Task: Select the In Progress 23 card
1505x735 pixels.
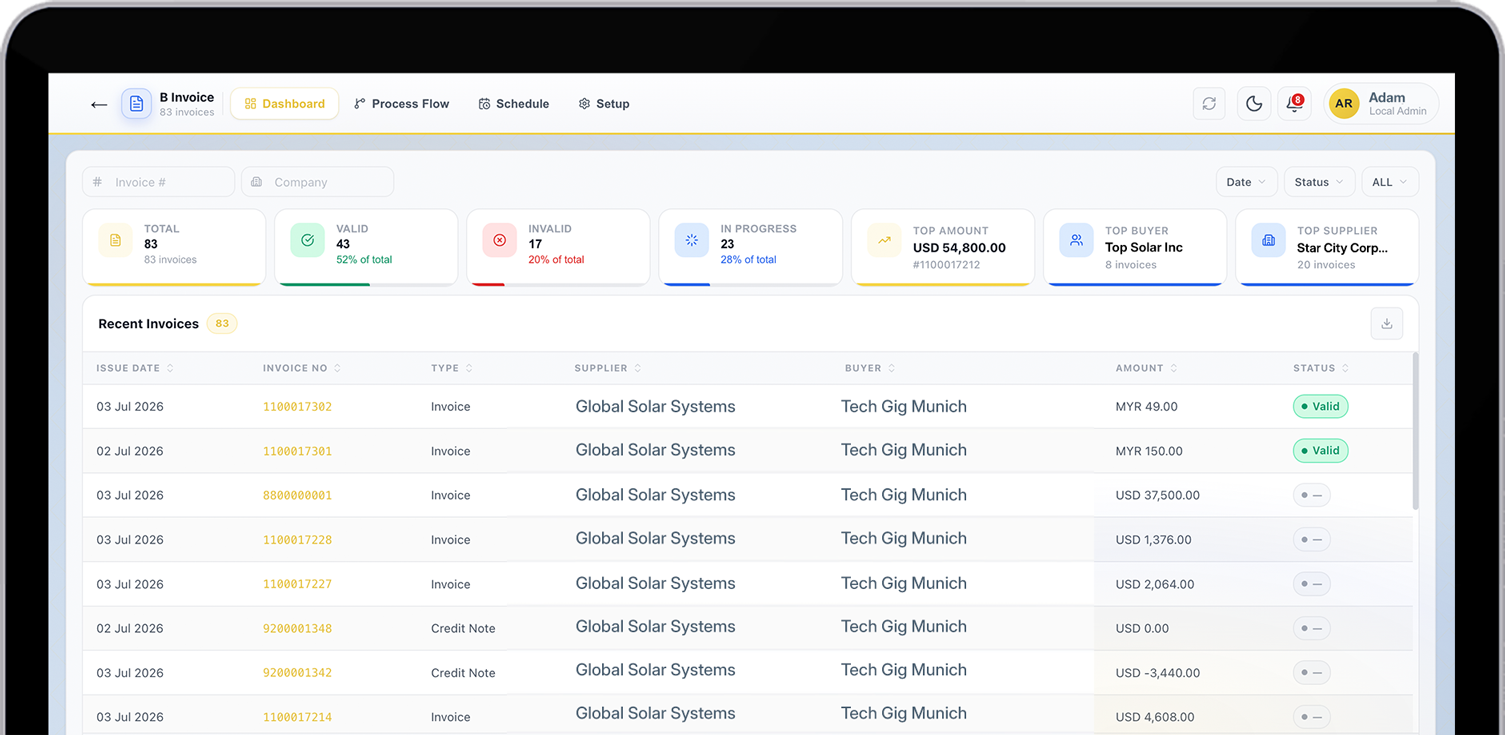Action: coord(750,247)
